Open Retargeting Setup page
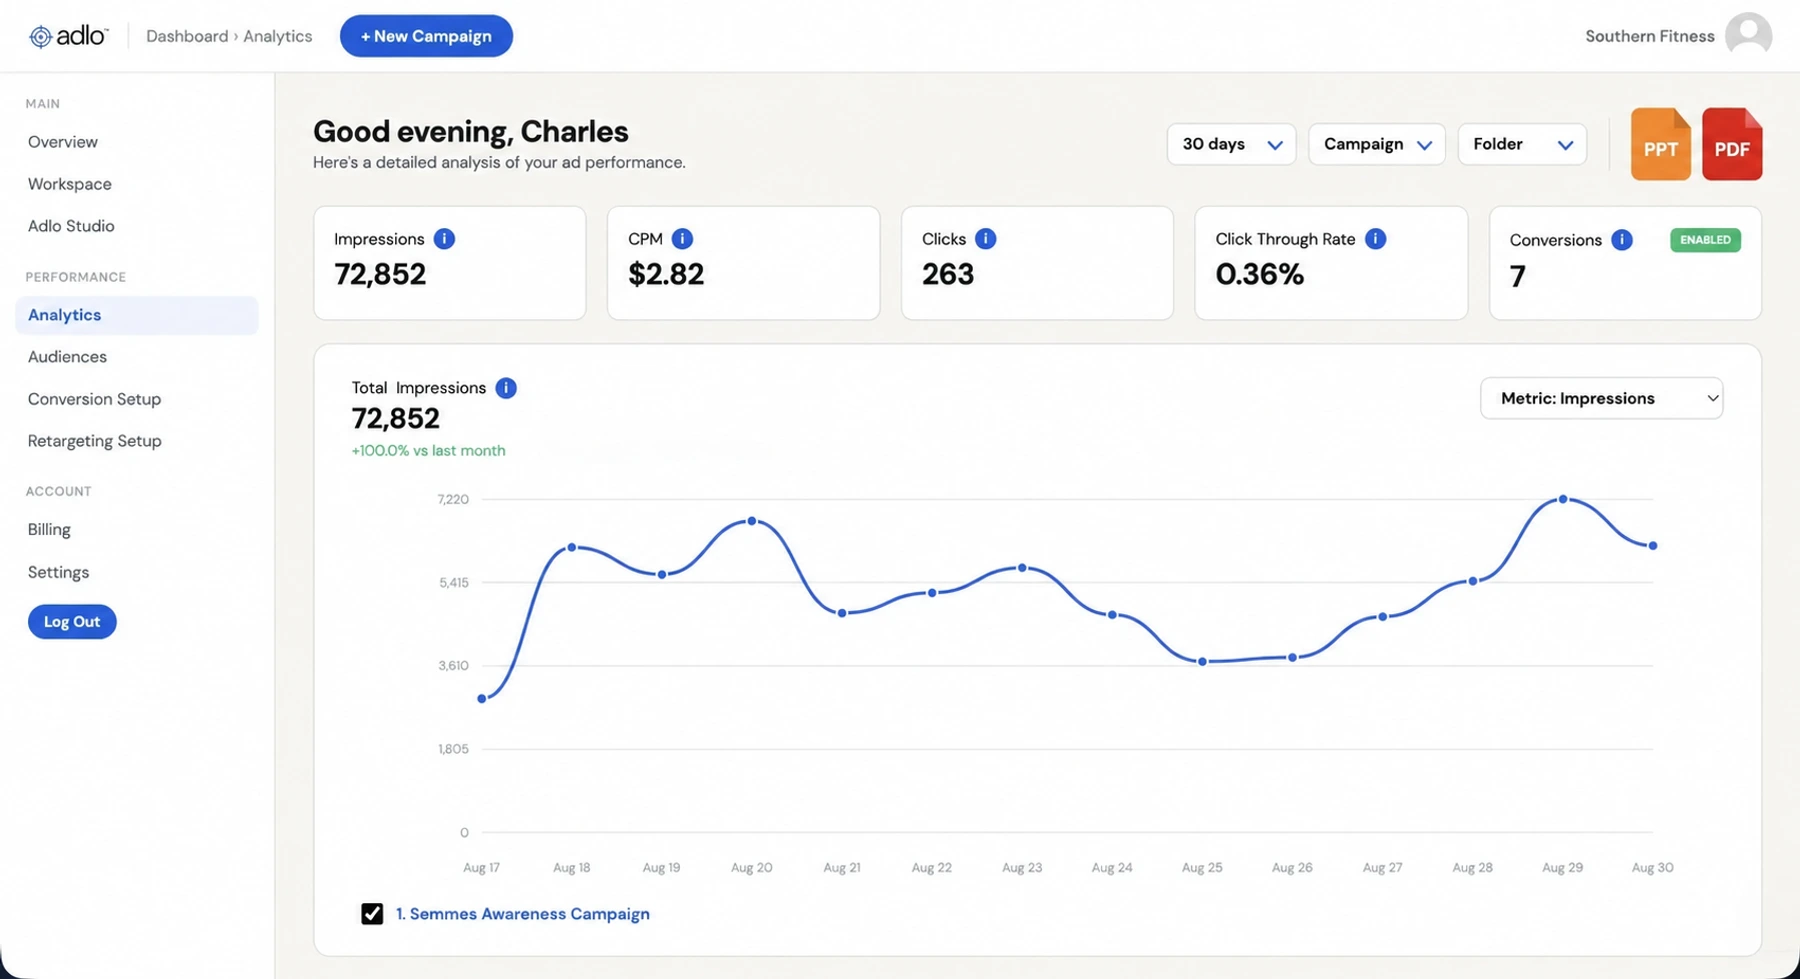The height and width of the screenshot is (979, 1800). [94, 441]
